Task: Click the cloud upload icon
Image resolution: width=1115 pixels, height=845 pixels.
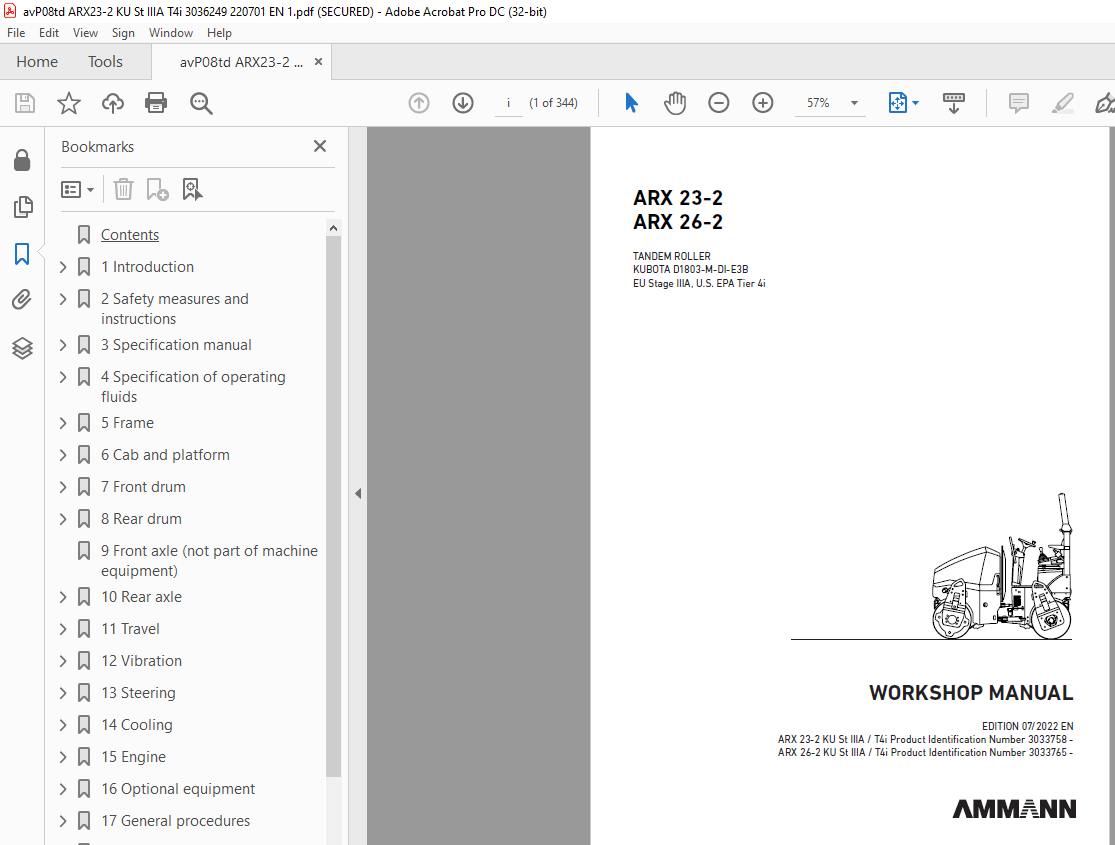Action: tap(112, 103)
